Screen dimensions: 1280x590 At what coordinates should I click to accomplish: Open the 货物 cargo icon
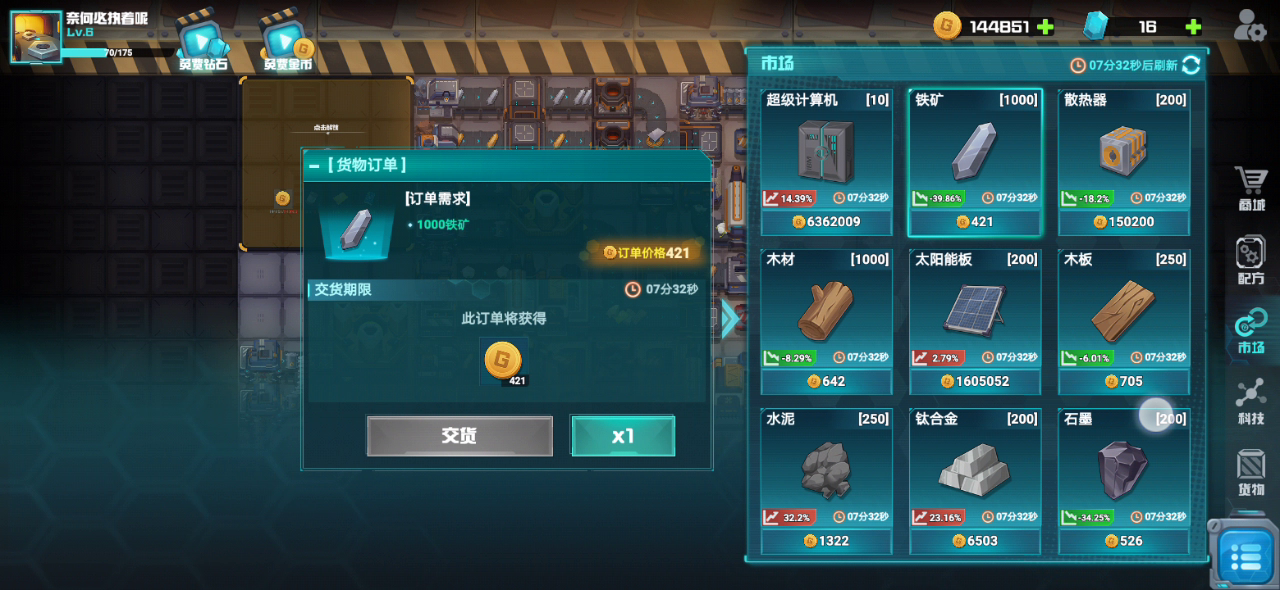(x=1251, y=473)
